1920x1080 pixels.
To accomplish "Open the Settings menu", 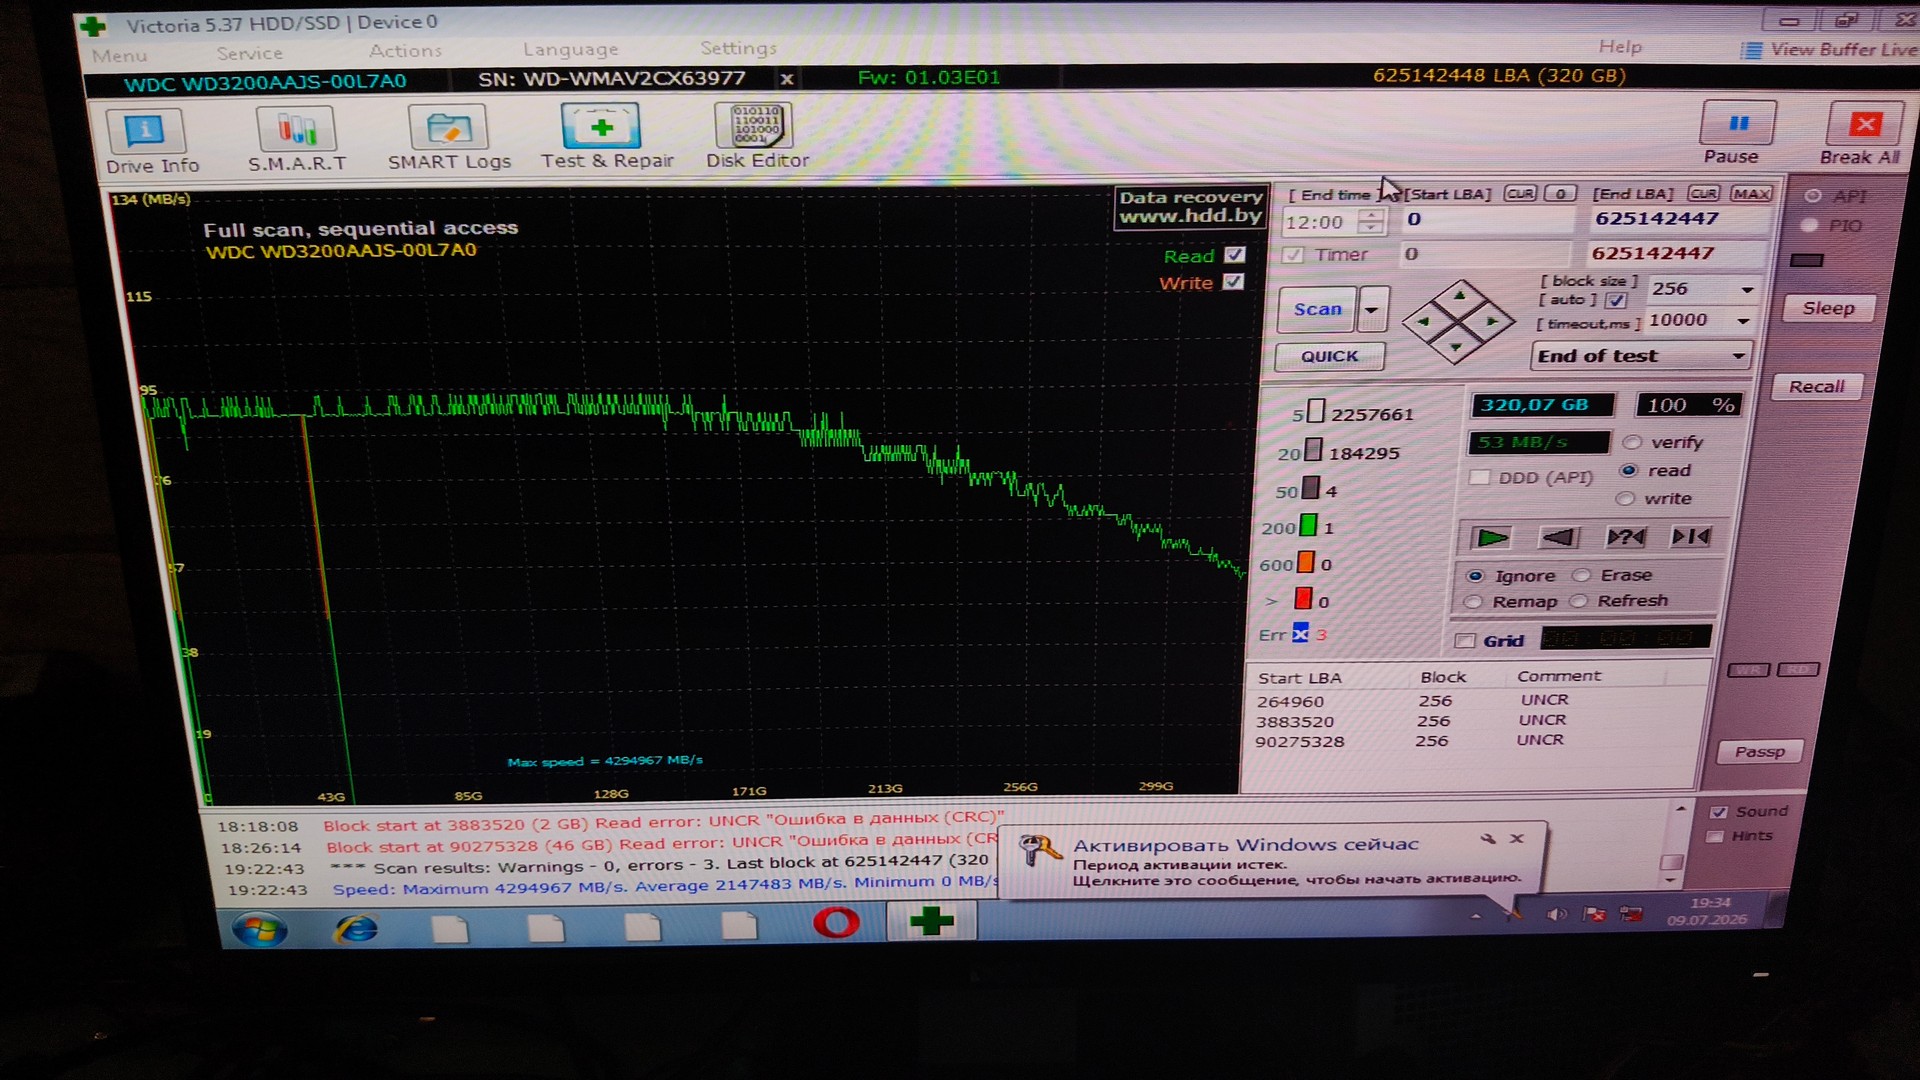I will [x=738, y=48].
